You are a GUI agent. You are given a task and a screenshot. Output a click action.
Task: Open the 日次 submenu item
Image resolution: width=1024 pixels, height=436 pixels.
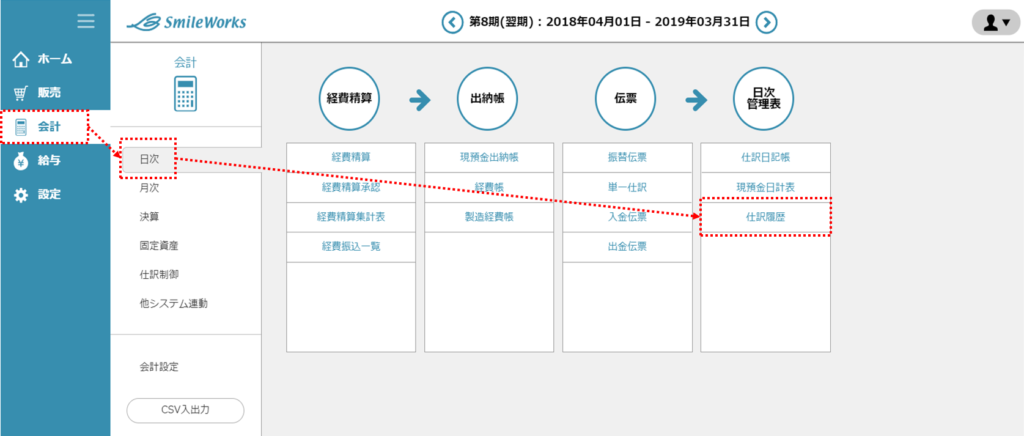coord(150,159)
